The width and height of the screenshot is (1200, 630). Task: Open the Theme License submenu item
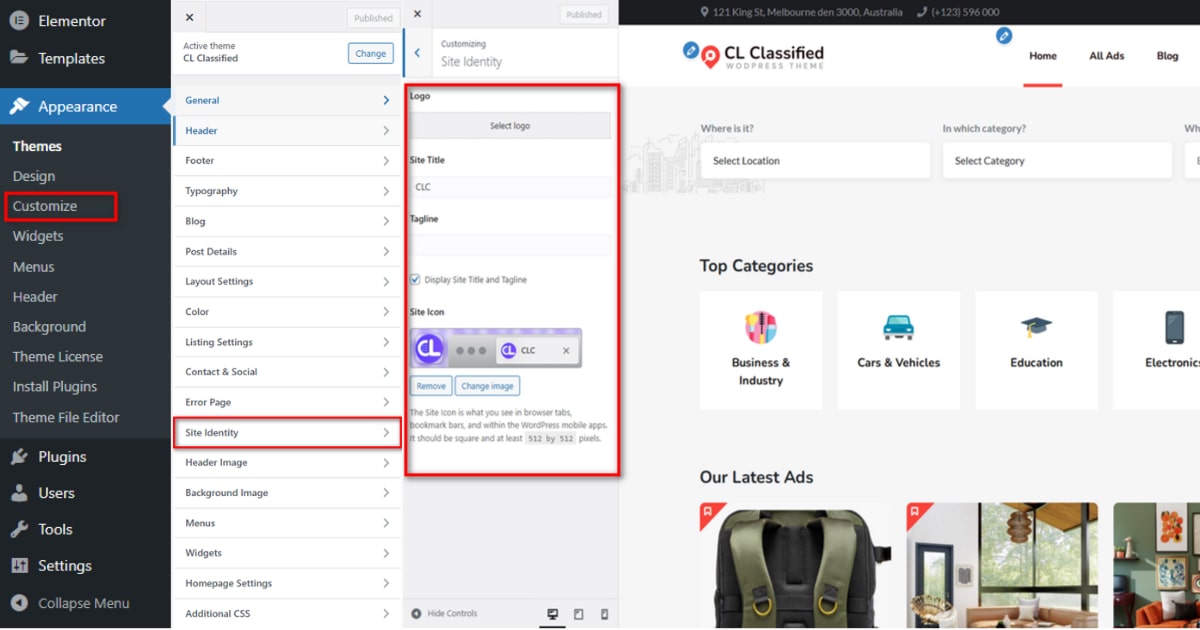(58, 356)
